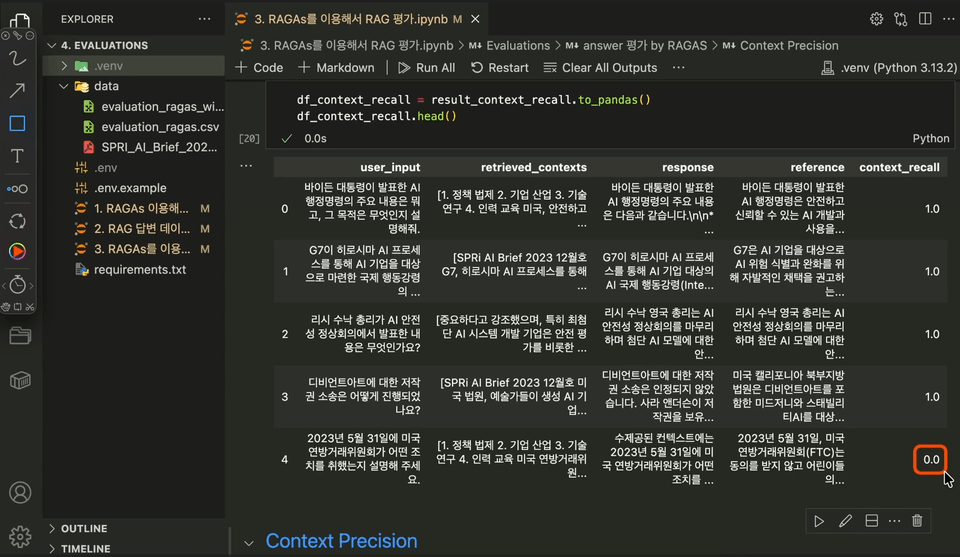Open the rainbow color ring picker
Screen dimensions: 960x557
pos(17,251)
